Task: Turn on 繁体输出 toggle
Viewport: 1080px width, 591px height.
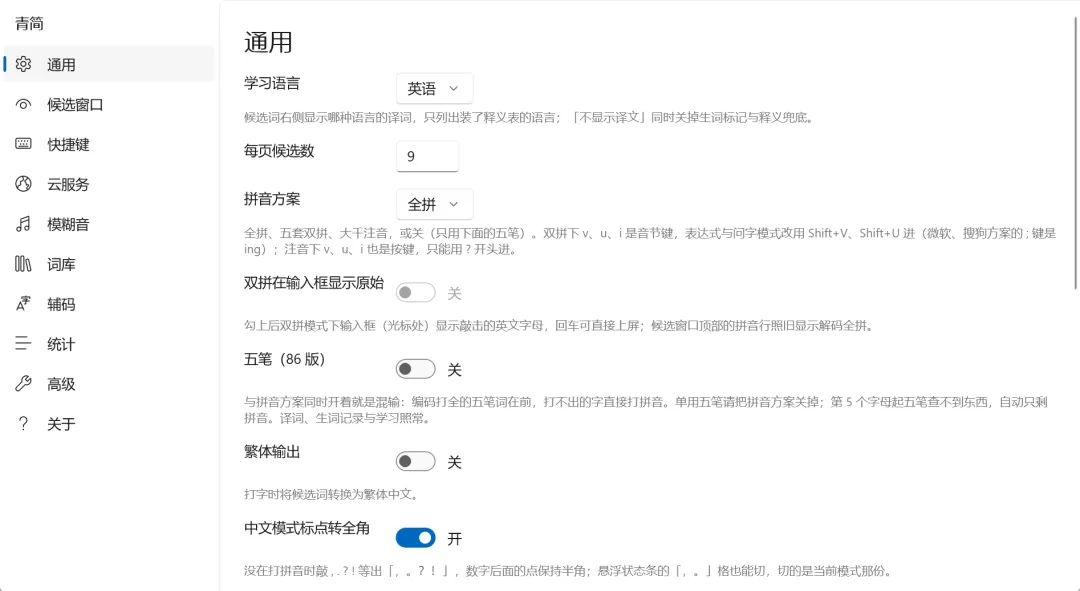Action: [x=415, y=462]
